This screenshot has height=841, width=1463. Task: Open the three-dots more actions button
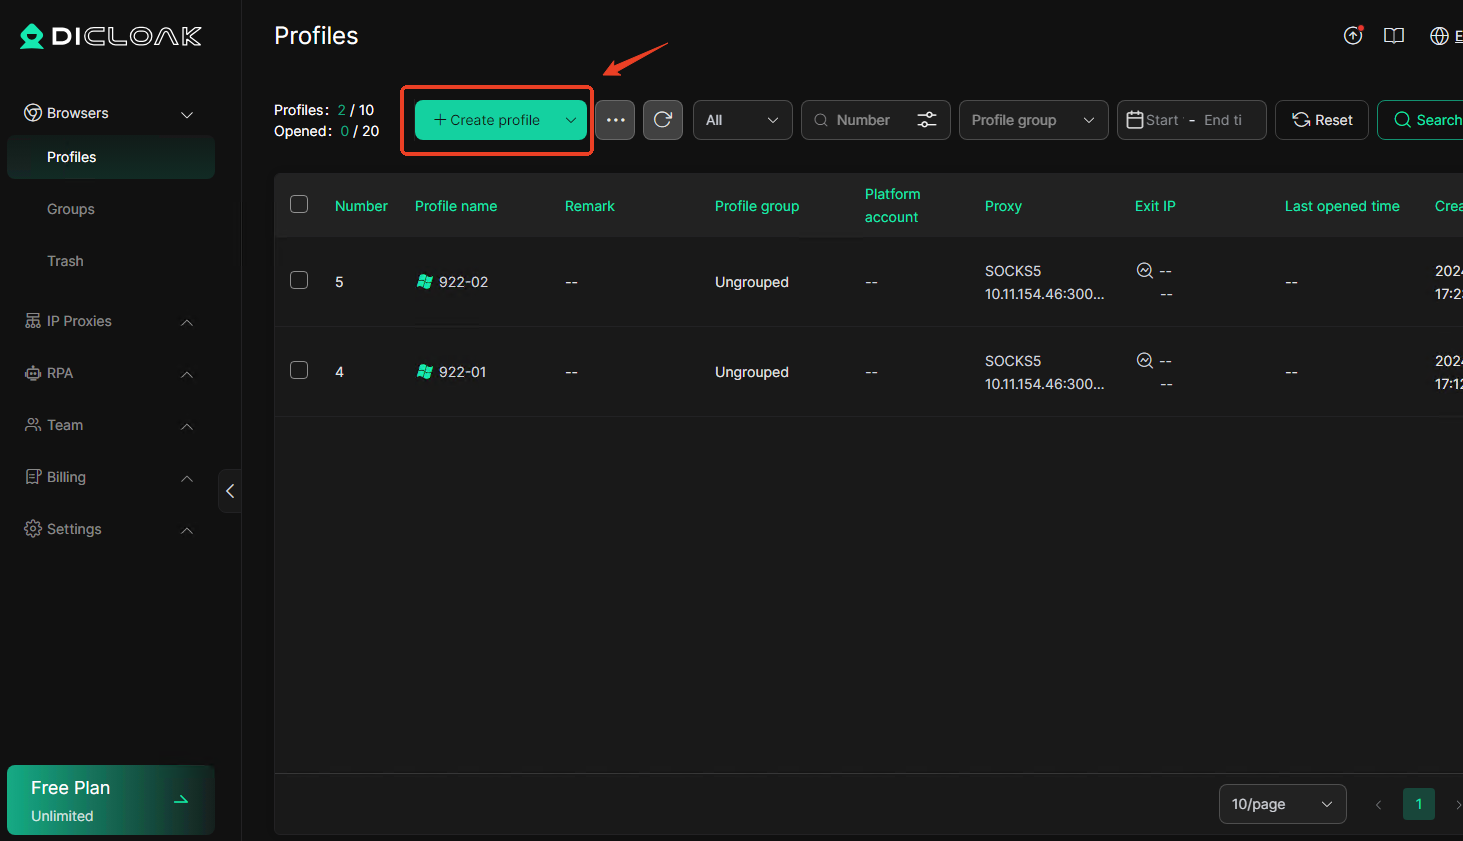click(615, 120)
